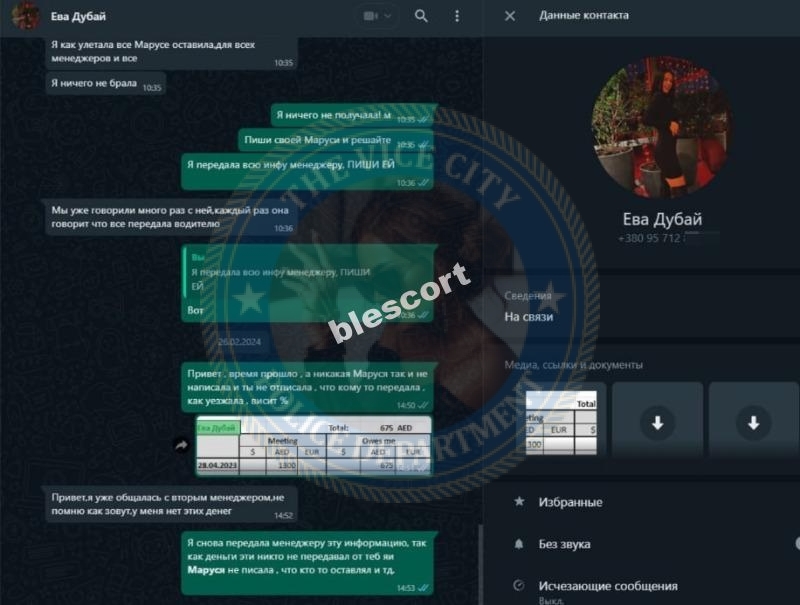Open the three-dot chat menu
Screen dimensions: 800x605
point(457,16)
